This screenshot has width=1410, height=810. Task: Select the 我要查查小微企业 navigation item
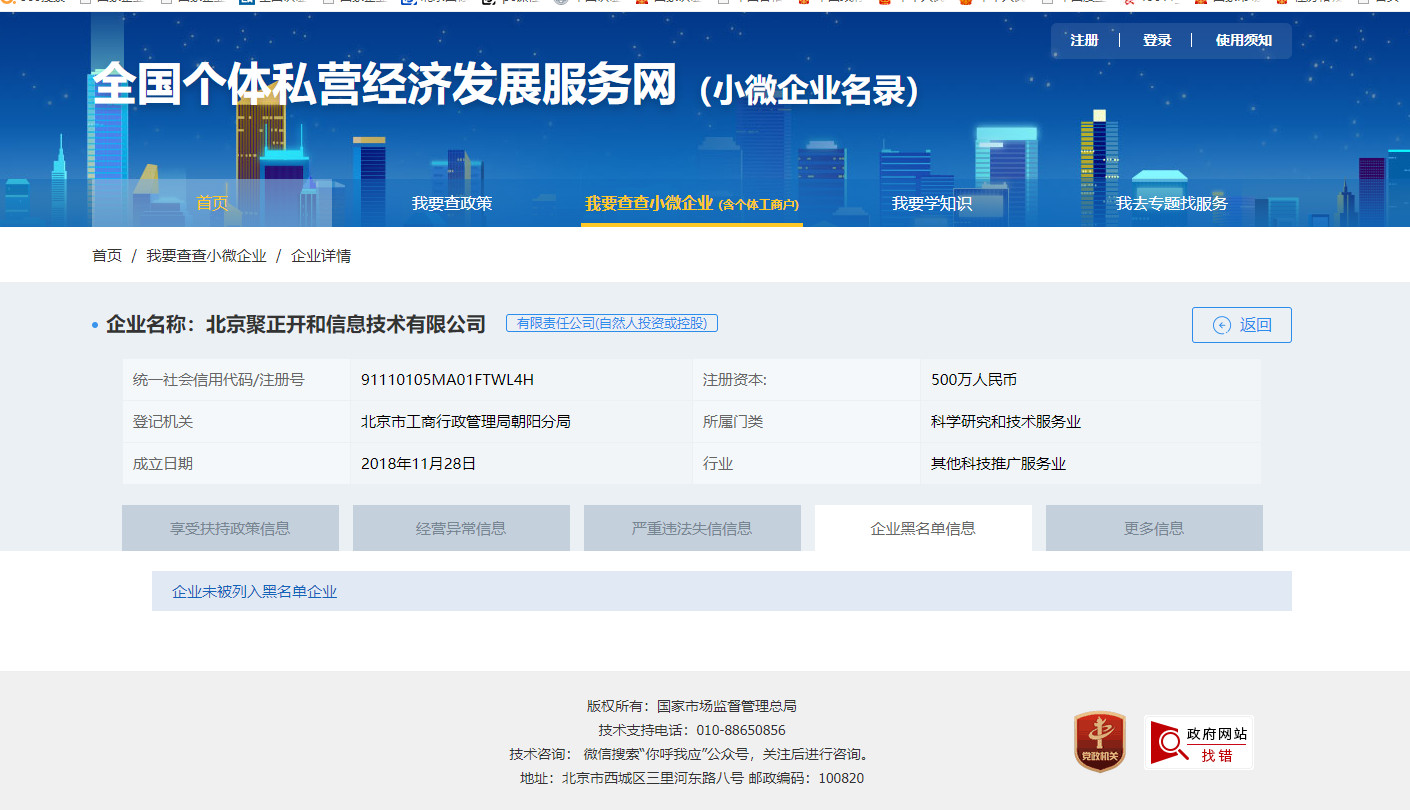point(691,203)
